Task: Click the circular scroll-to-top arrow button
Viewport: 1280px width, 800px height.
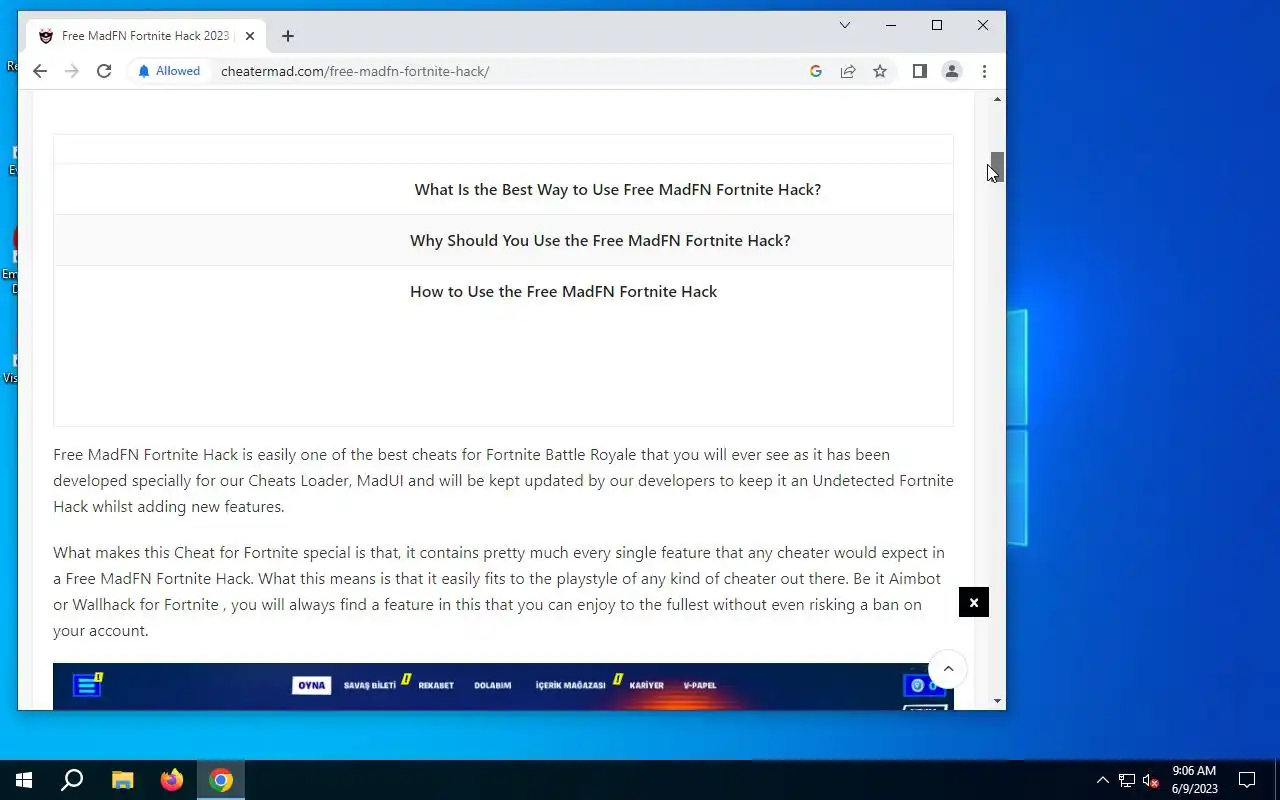Action: click(948, 669)
